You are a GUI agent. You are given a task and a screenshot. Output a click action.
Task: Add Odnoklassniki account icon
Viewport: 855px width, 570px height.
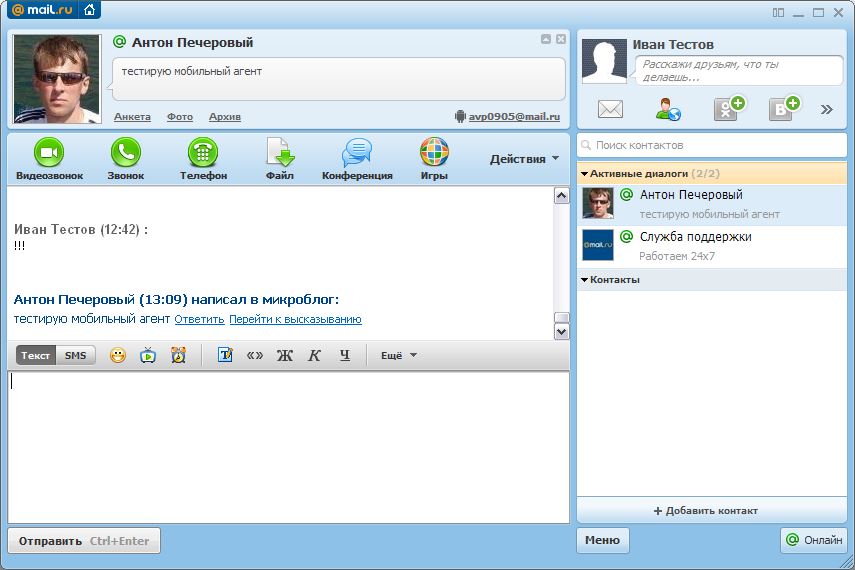[x=729, y=109]
